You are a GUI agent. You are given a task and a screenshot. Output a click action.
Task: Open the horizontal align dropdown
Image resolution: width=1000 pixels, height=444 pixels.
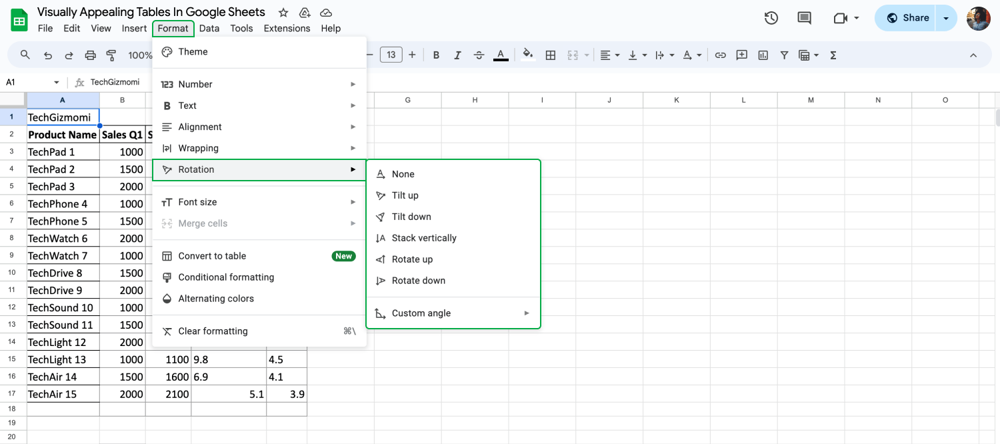(x=608, y=55)
